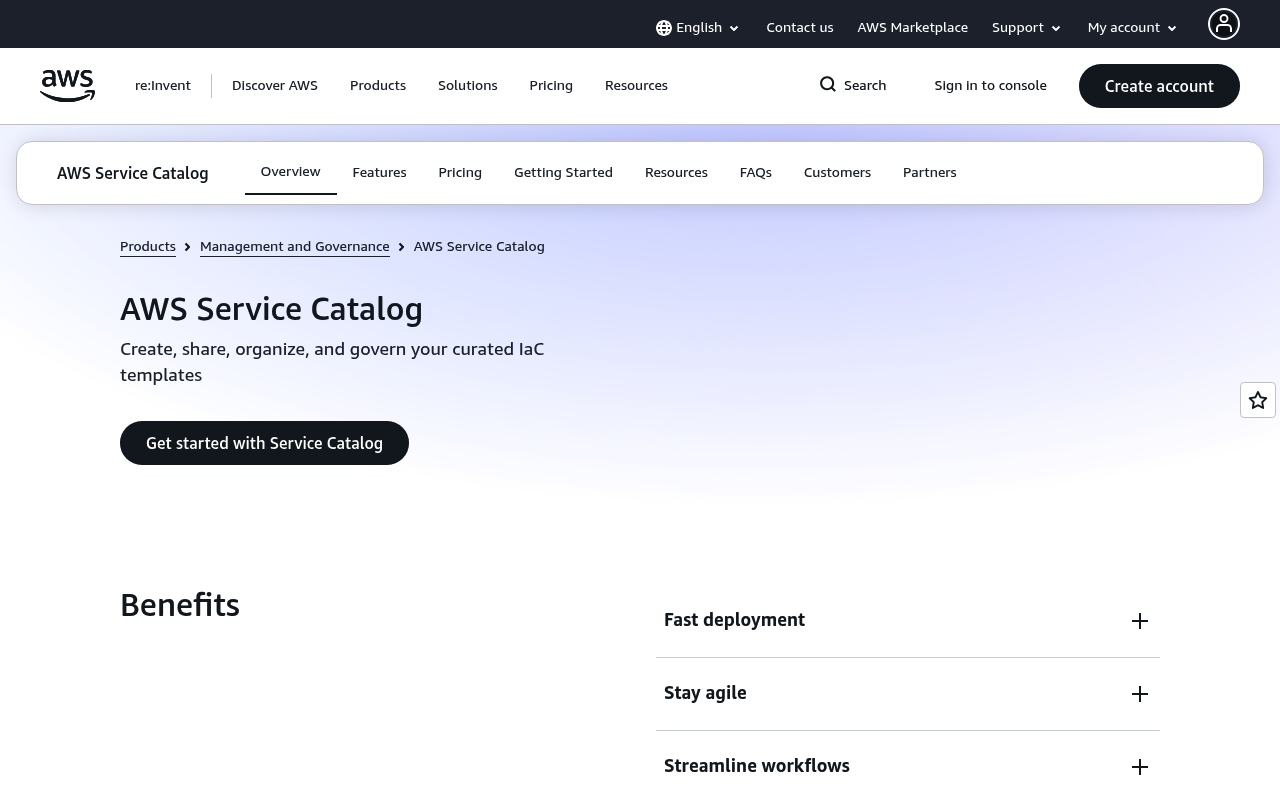The image size is (1280, 800).
Task: Open the Products menu
Action: pos(378,86)
